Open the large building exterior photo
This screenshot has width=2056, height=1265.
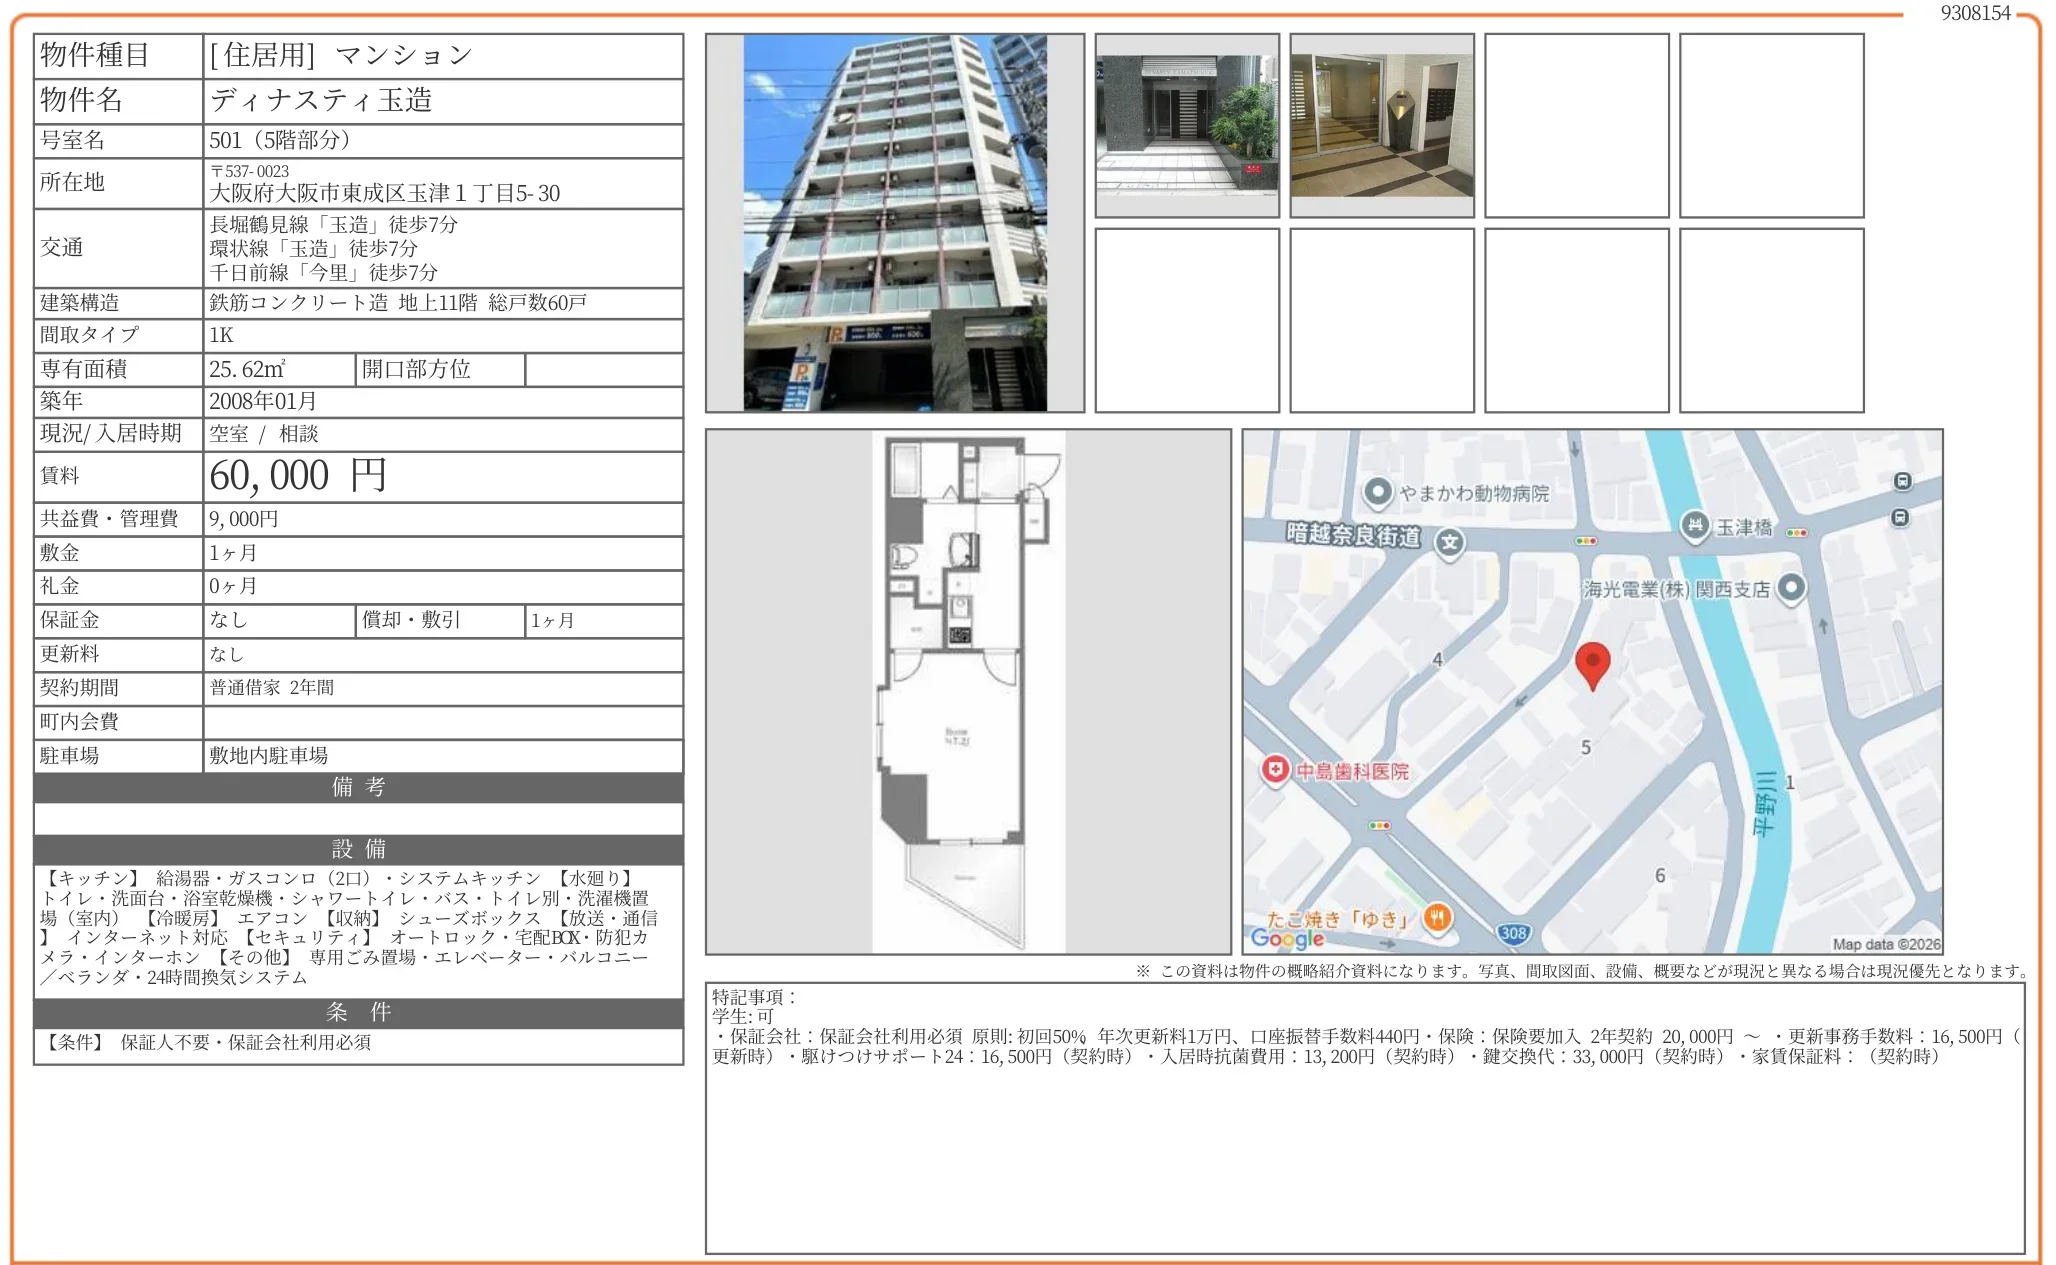pyautogui.click(x=895, y=222)
